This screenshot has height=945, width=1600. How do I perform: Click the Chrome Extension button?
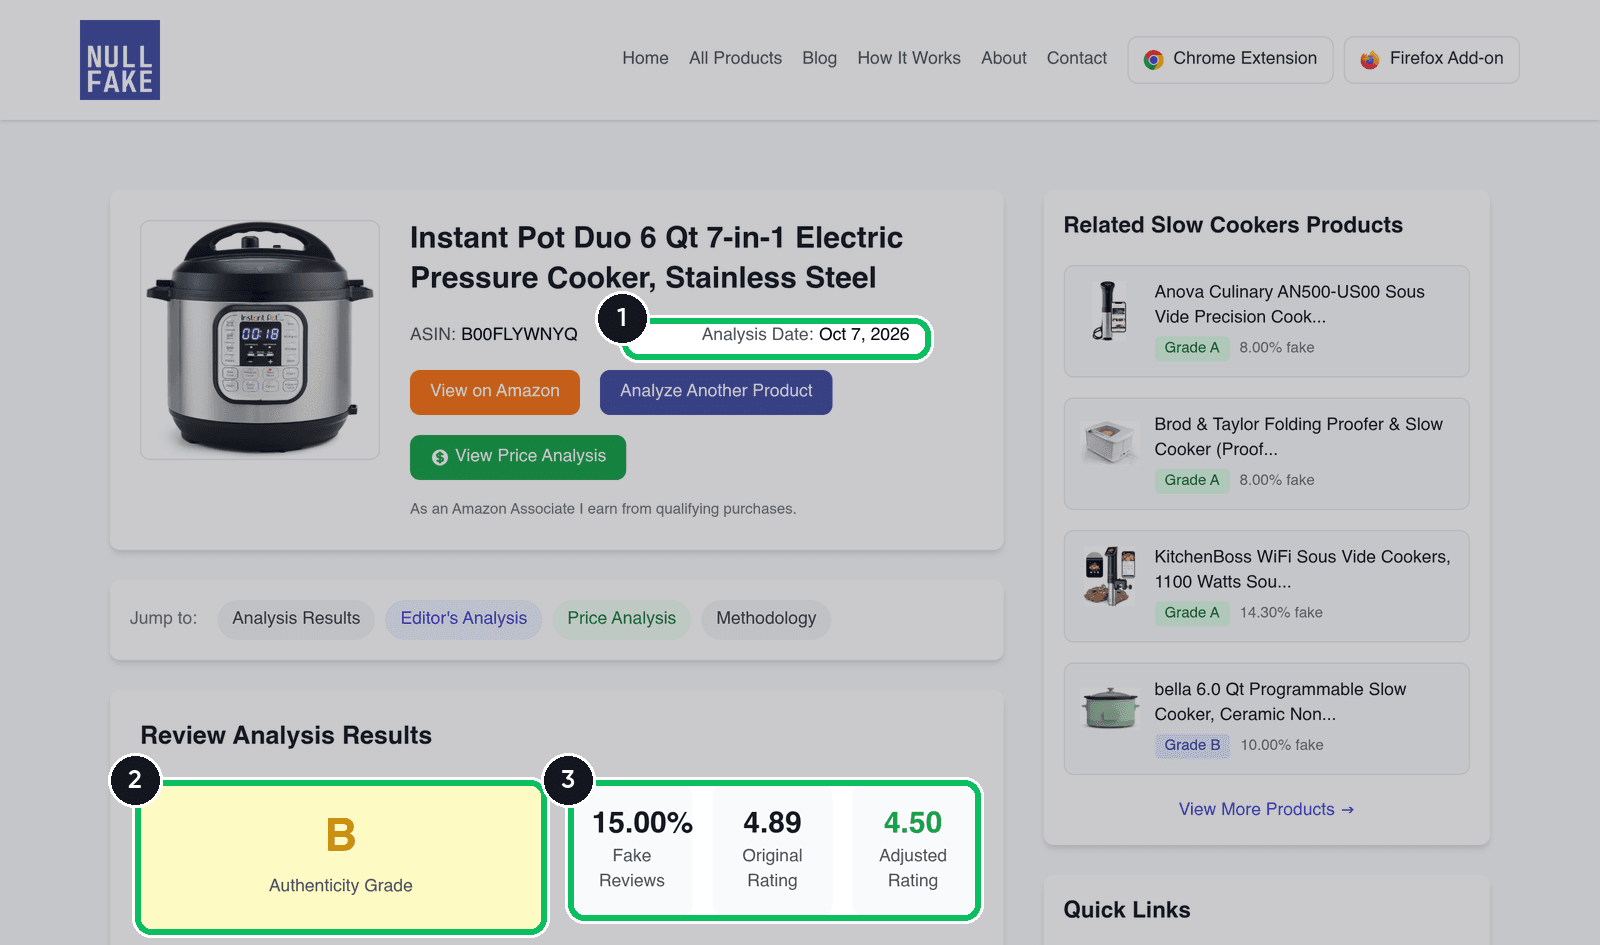pyautogui.click(x=1230, y=60)
